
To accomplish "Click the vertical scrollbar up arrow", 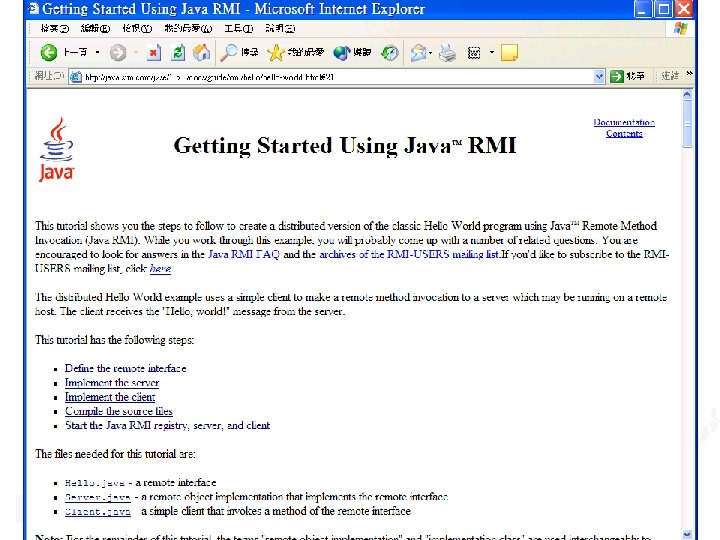I will [687, 95].
